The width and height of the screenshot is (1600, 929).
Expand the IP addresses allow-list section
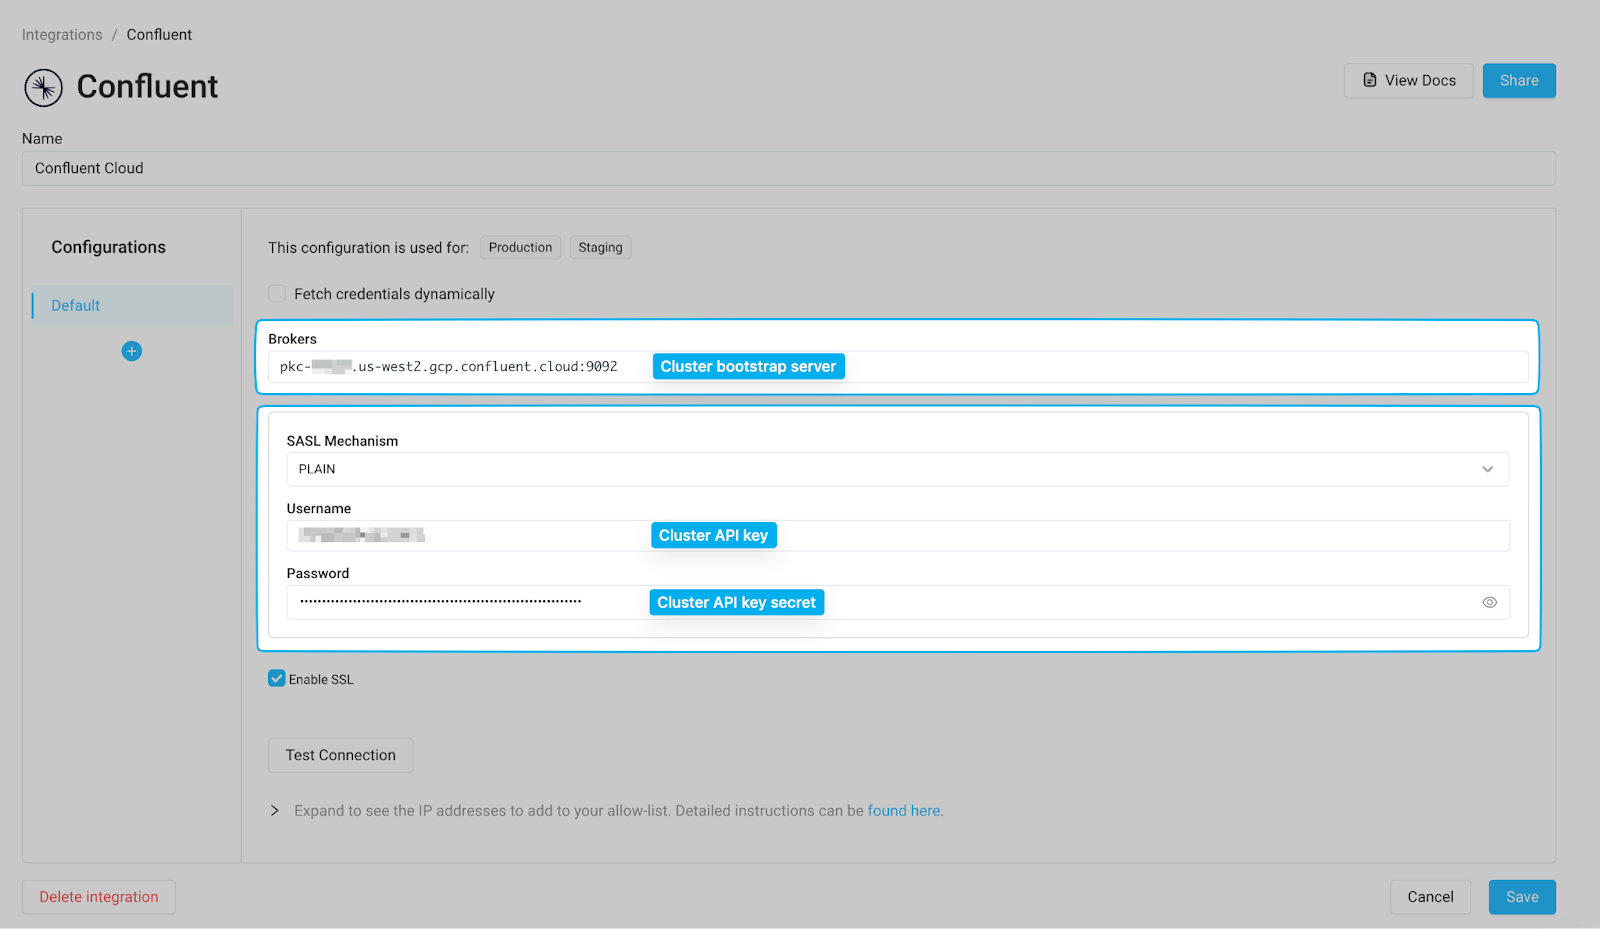pos(275,811)
